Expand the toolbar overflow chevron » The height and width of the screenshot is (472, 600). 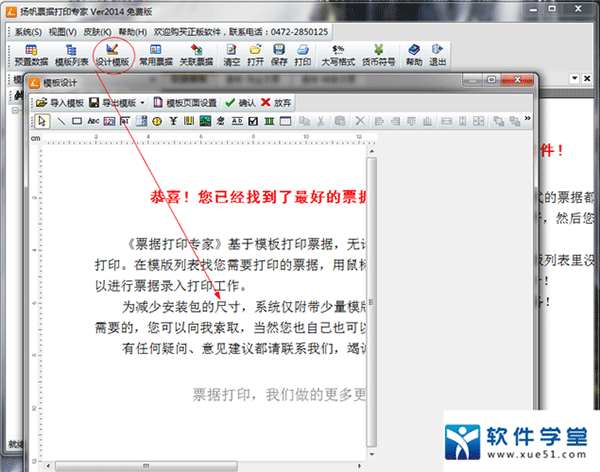click(528, 118)
